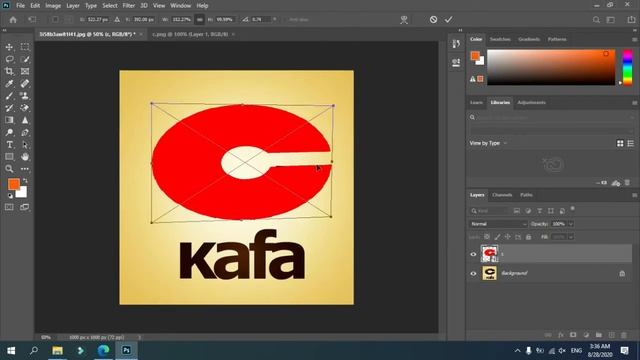Select the Rectangular Marquee tool
Screen dimensions: 640x360
25,47
